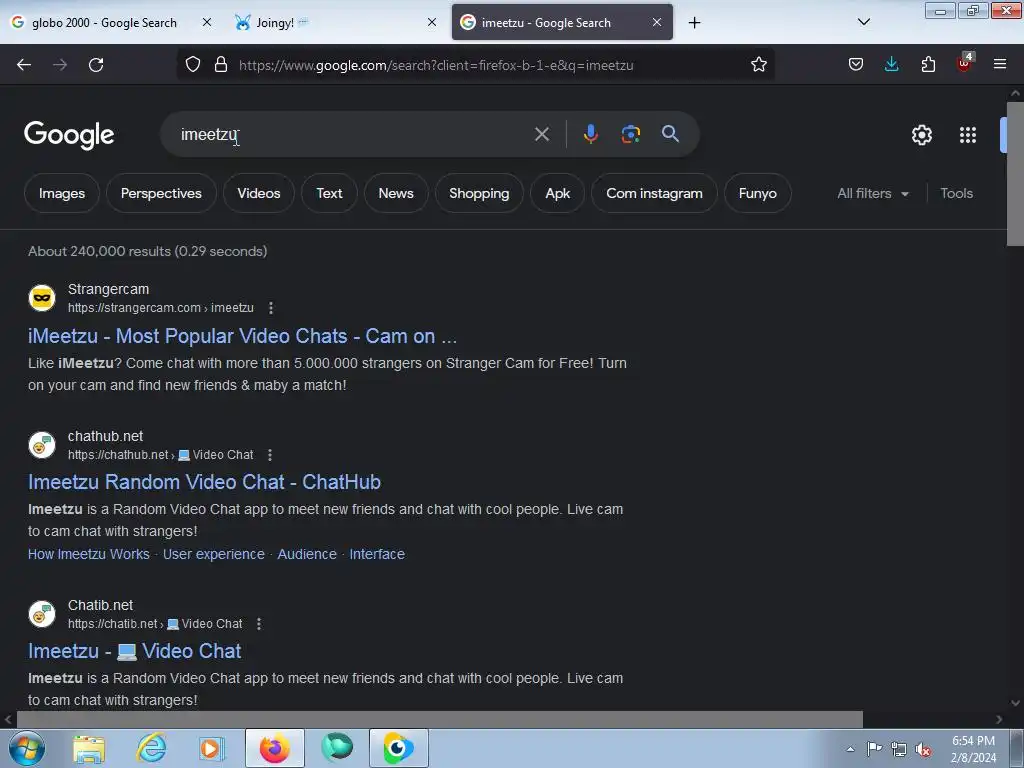This screenshot has width=1024, height=768.
Task: Open the tracking protection shield icon
Action: click(x=193, y=65)
